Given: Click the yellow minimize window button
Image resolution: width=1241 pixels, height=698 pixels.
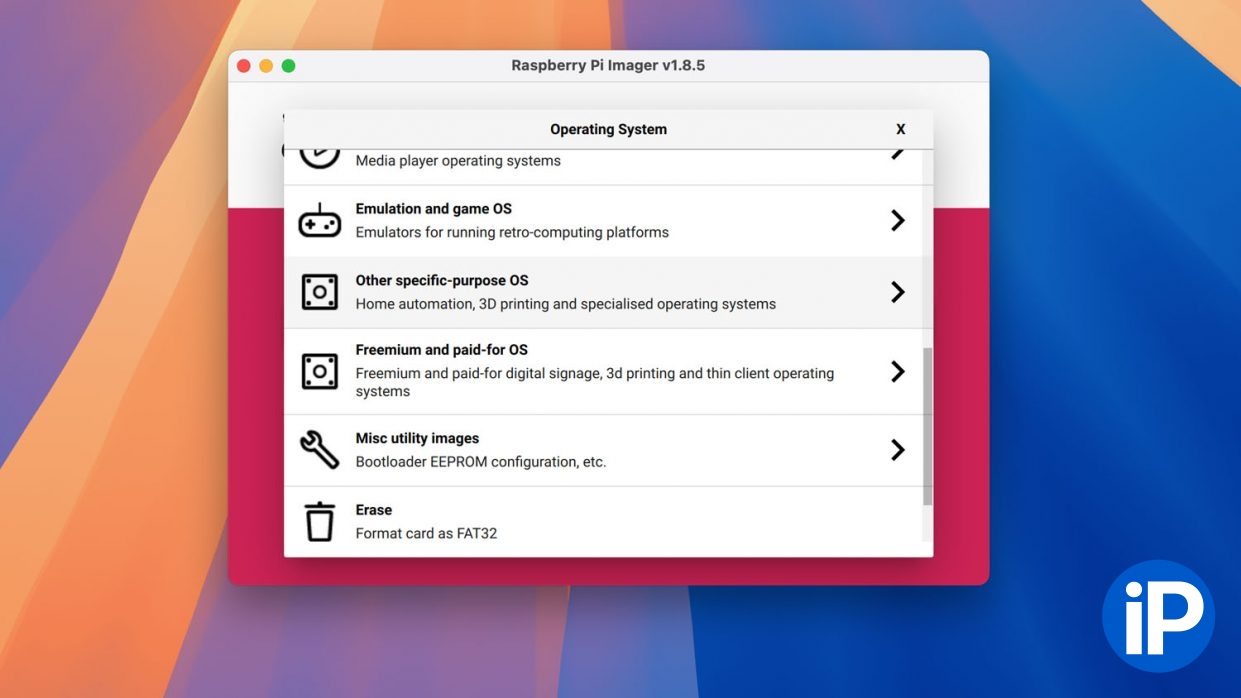Looking at the screenshot, I should coord(266,66).
